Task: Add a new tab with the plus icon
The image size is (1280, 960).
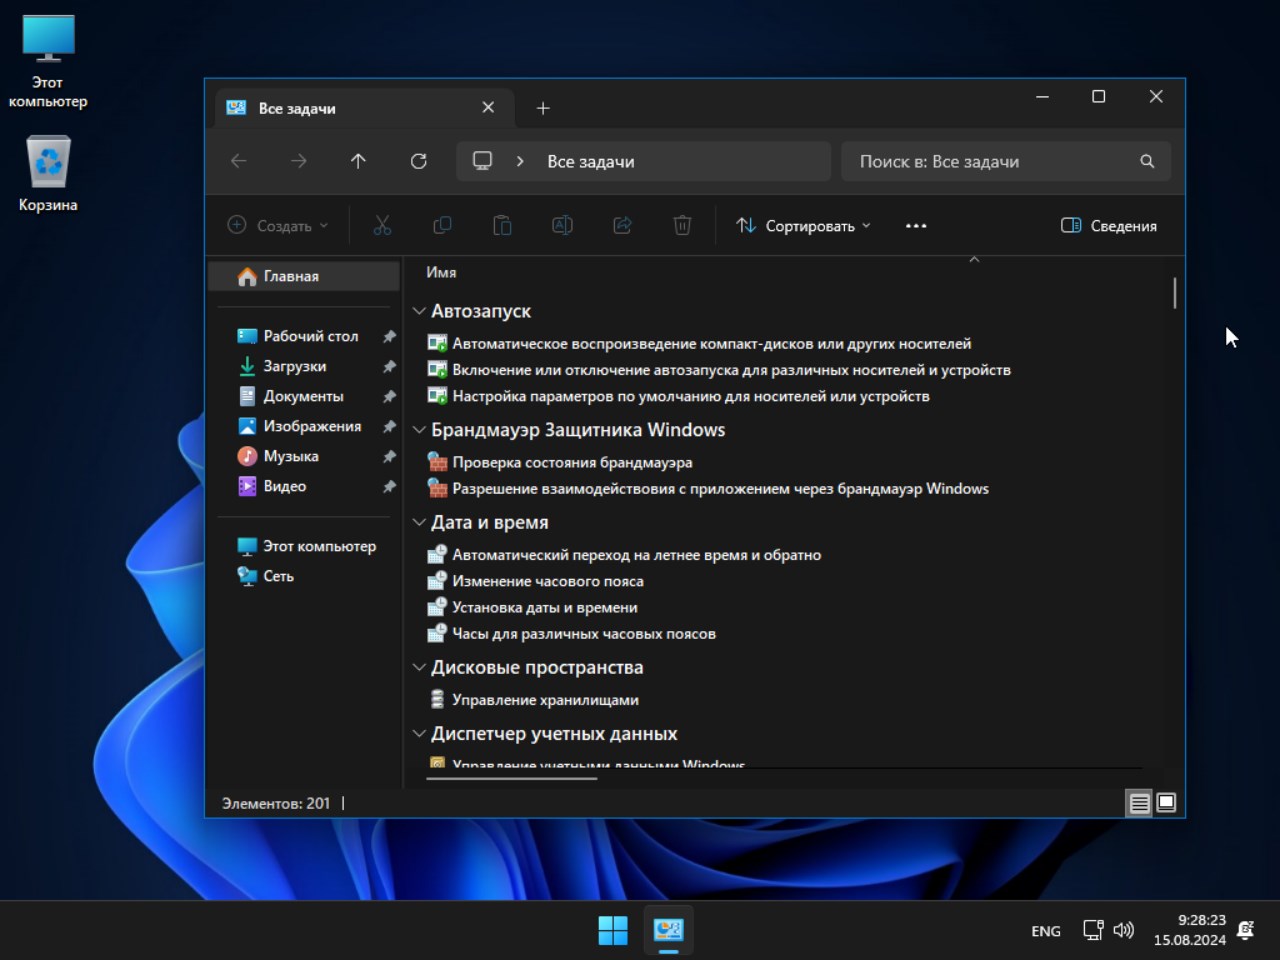Action: tap(543, 108)
